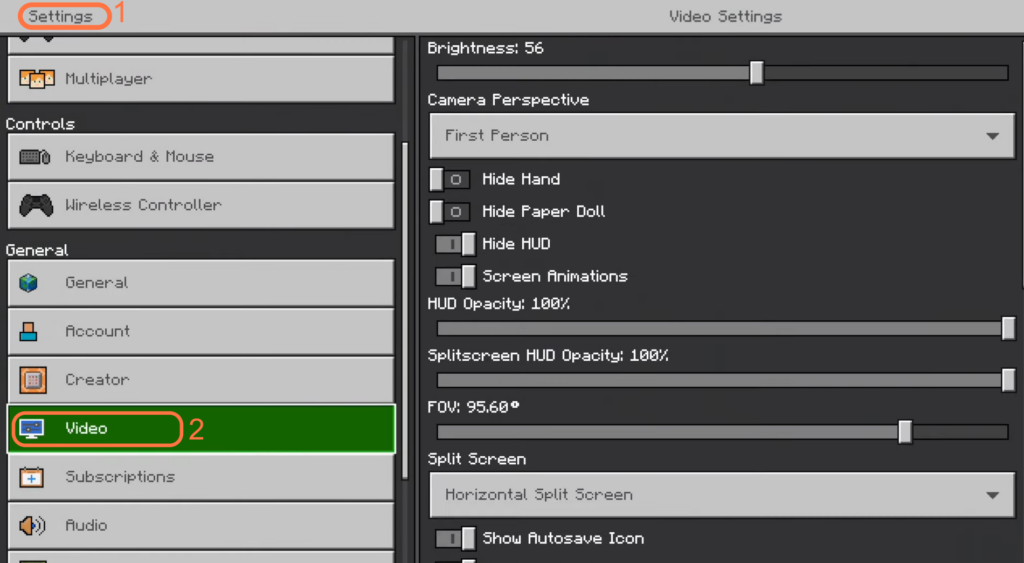This screenshot has height=563, width=1024.
Task: Toggle the Hide Hand switch
Action: click(x=449, y=179)
